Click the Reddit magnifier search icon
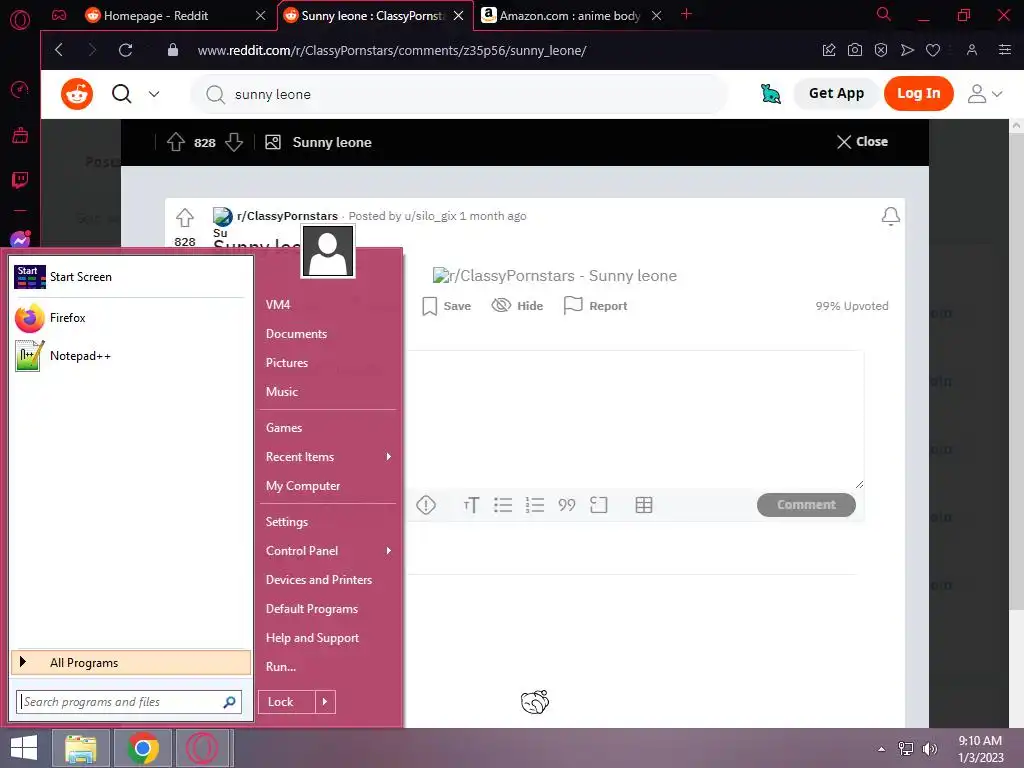The width and height of the screenshot is (1024, 768). [121, 94]
